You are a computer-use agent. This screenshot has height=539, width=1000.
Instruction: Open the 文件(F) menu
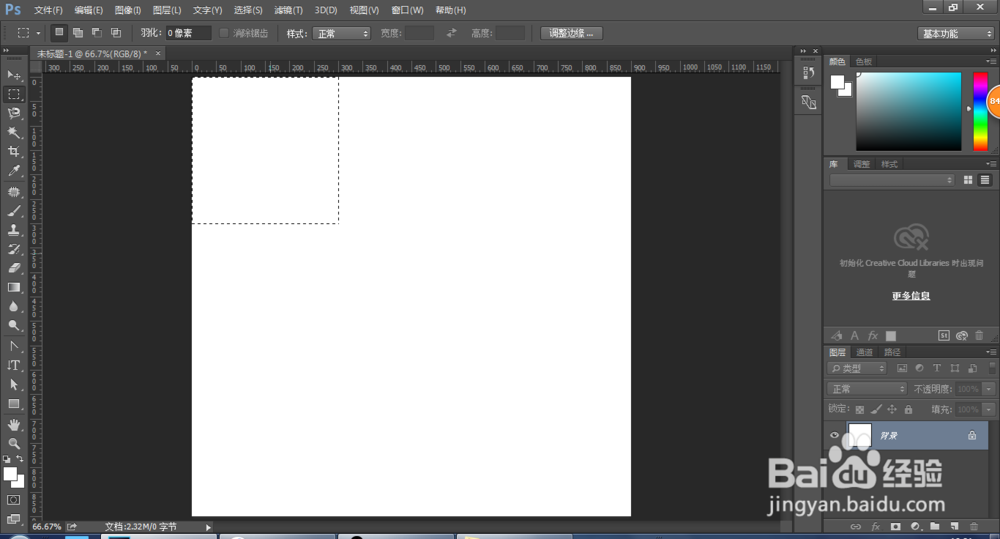tap(48, 10)
